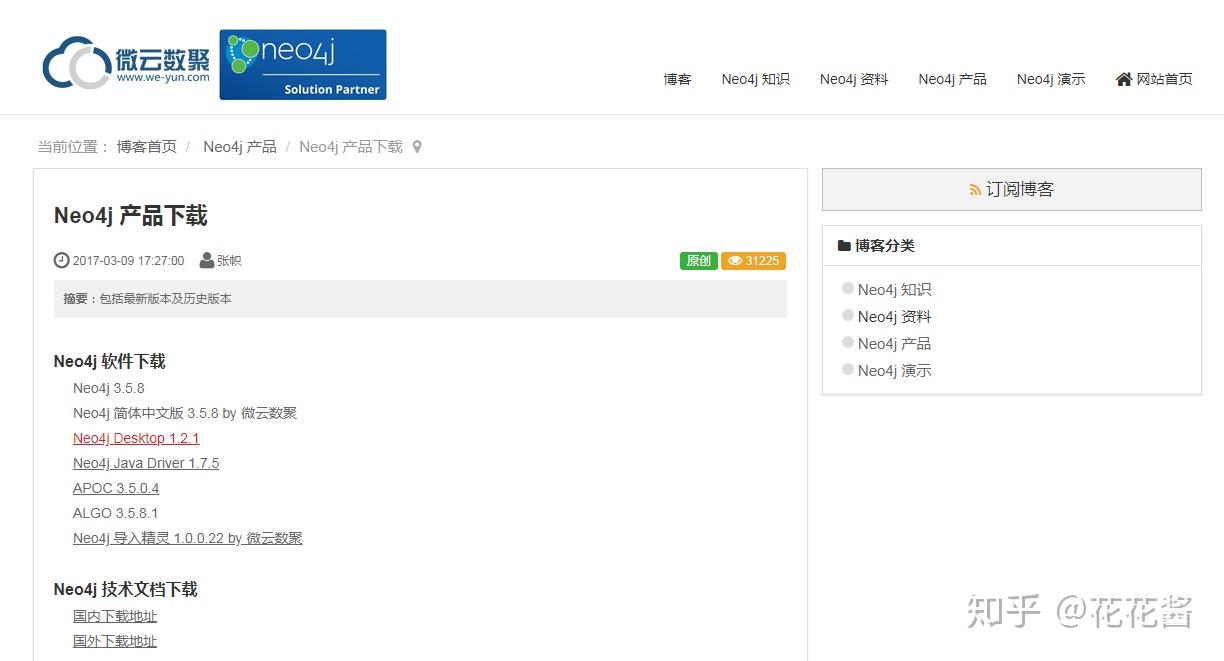Open the Neo4j Desktop 1.2.1 download link

pyautogui.click(x=136, y=438)
